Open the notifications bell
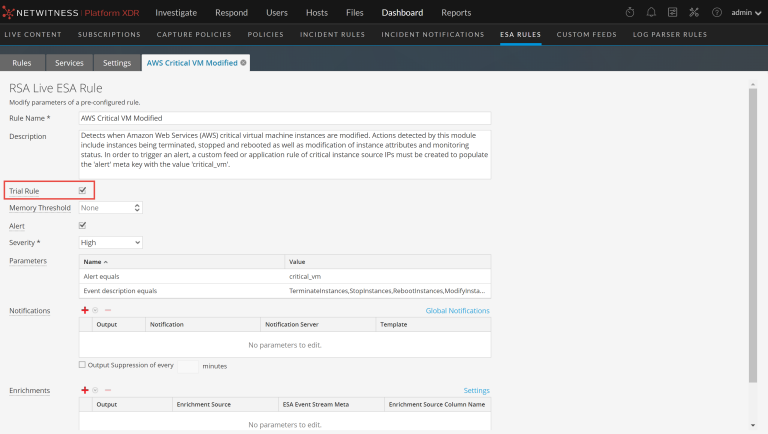The width and height of the screenshot is (768, 434). point(651,13)
